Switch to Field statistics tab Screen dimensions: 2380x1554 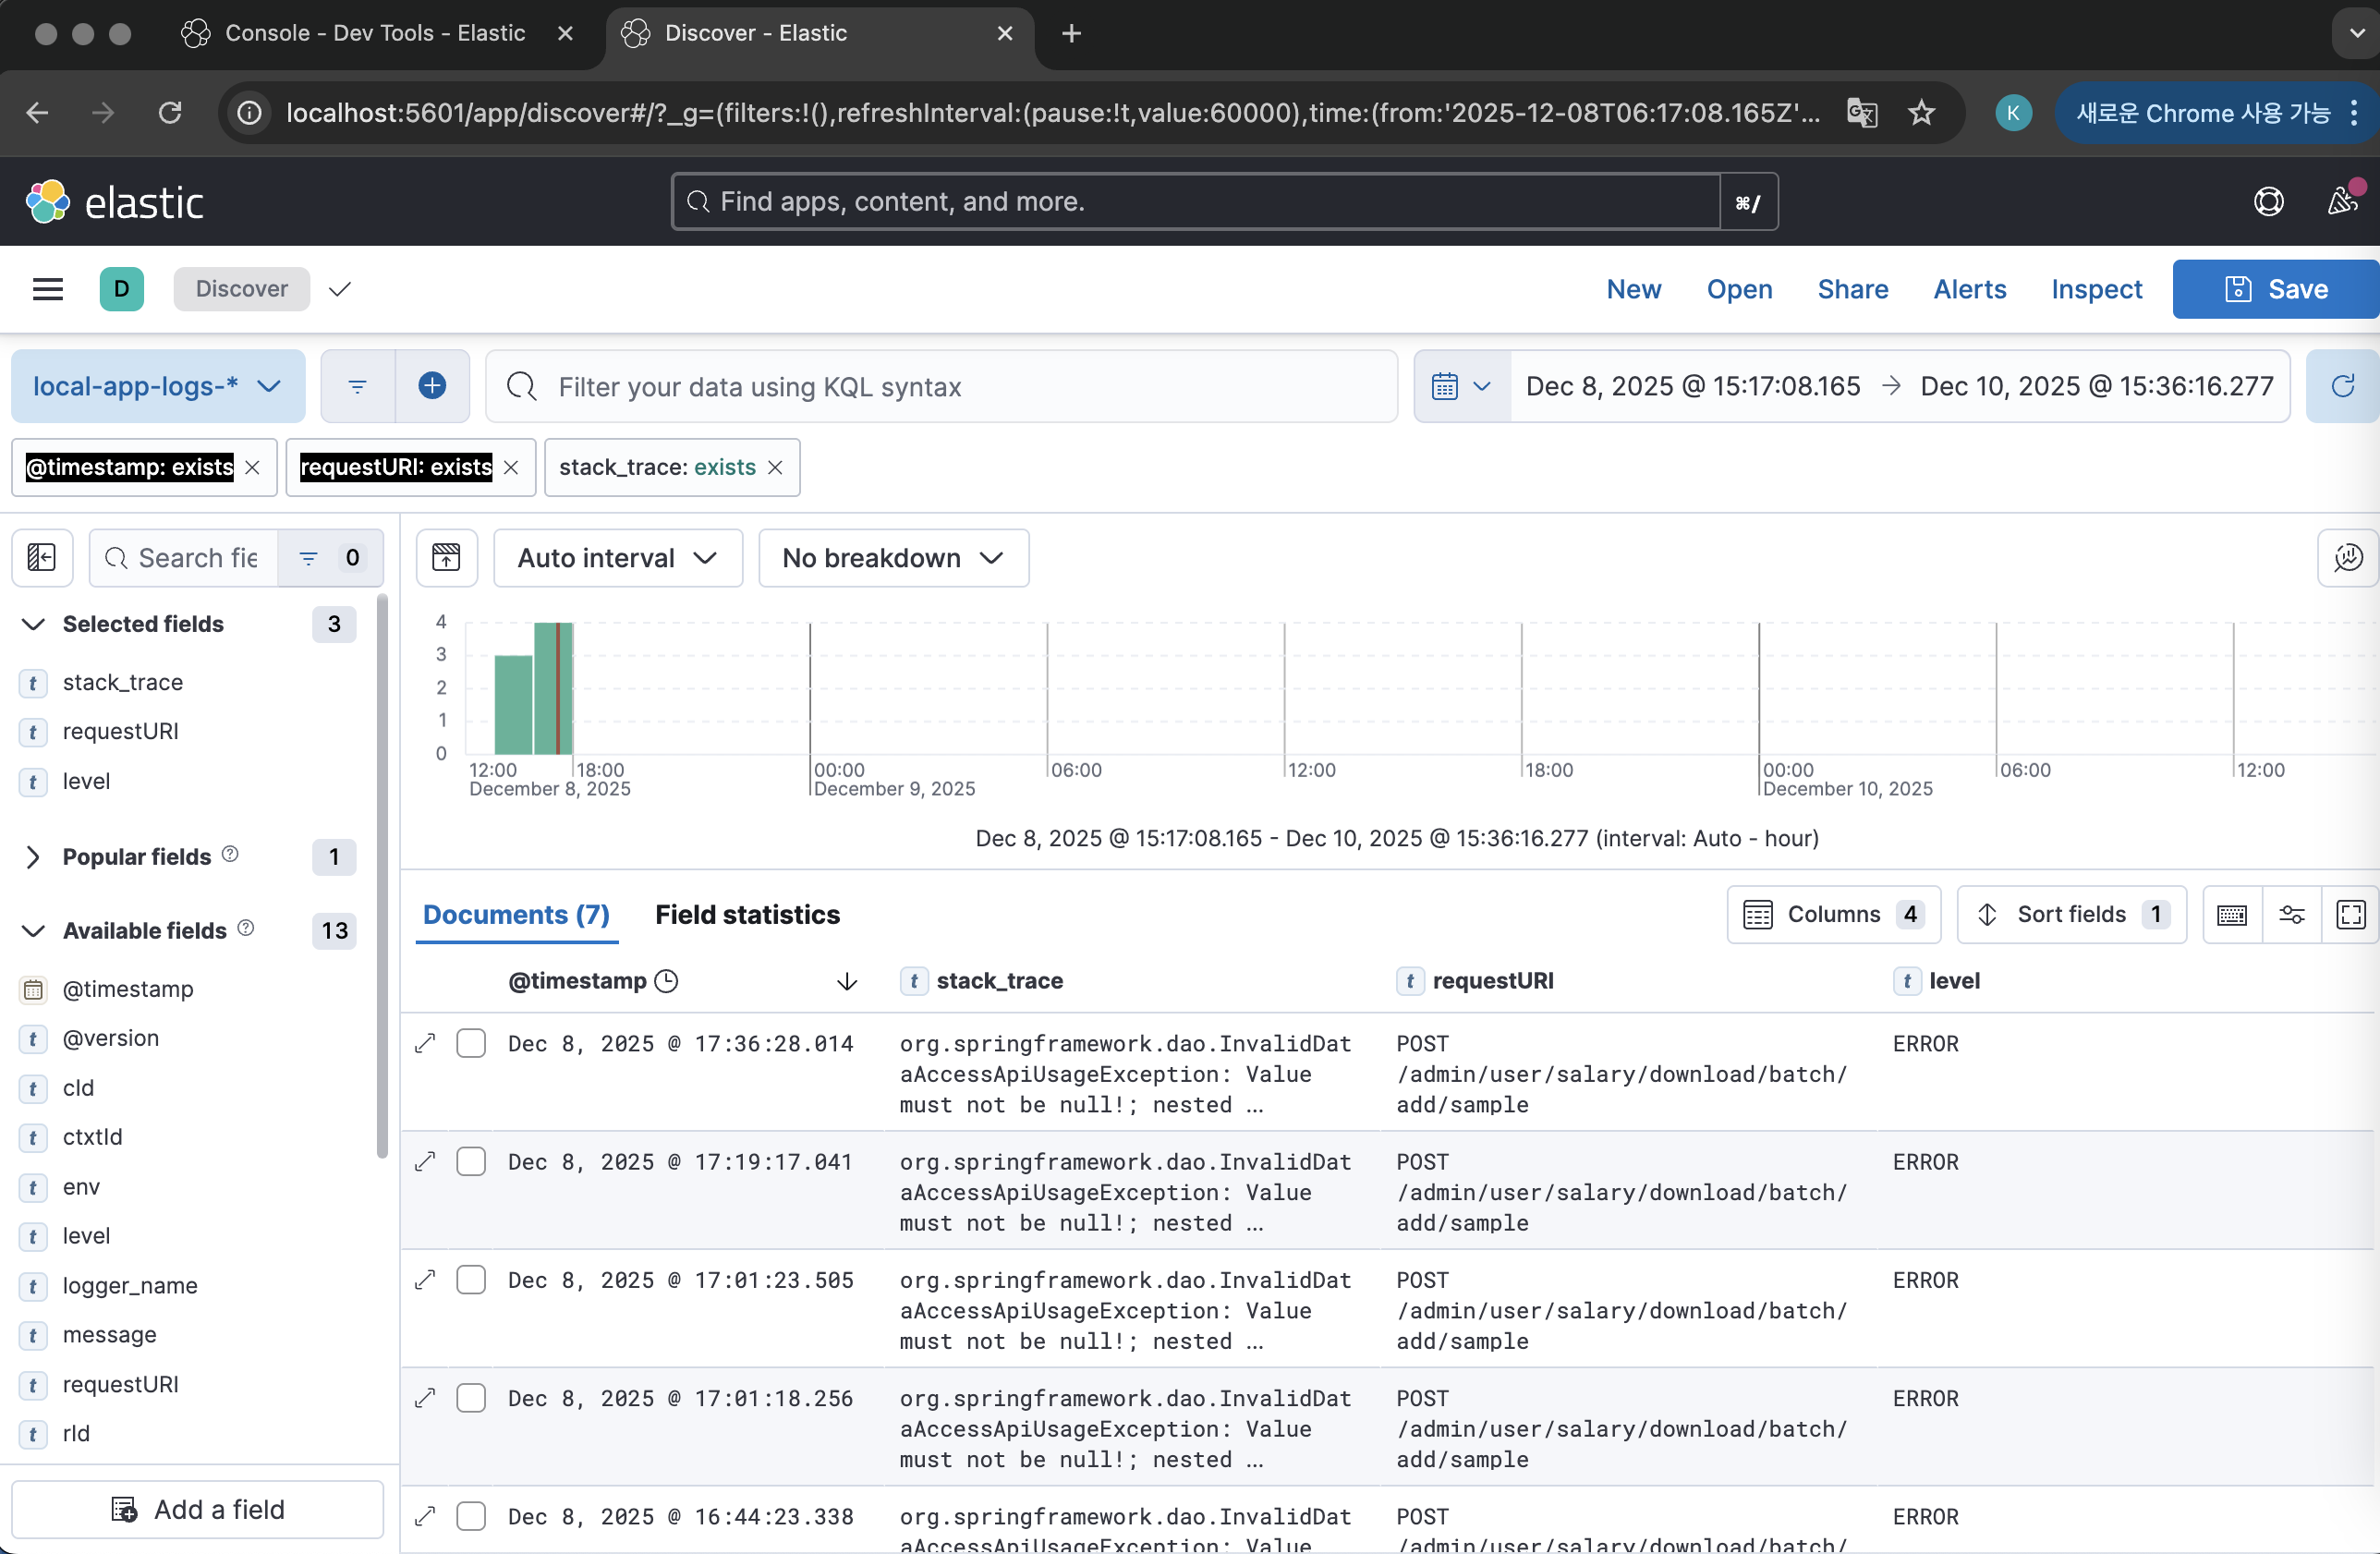coord(747,914)
